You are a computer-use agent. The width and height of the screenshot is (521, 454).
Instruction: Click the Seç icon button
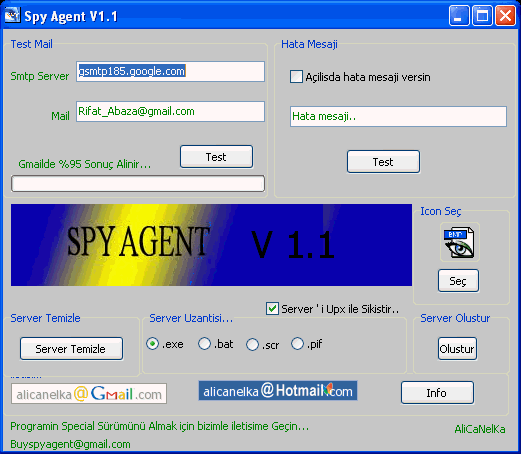458,281
